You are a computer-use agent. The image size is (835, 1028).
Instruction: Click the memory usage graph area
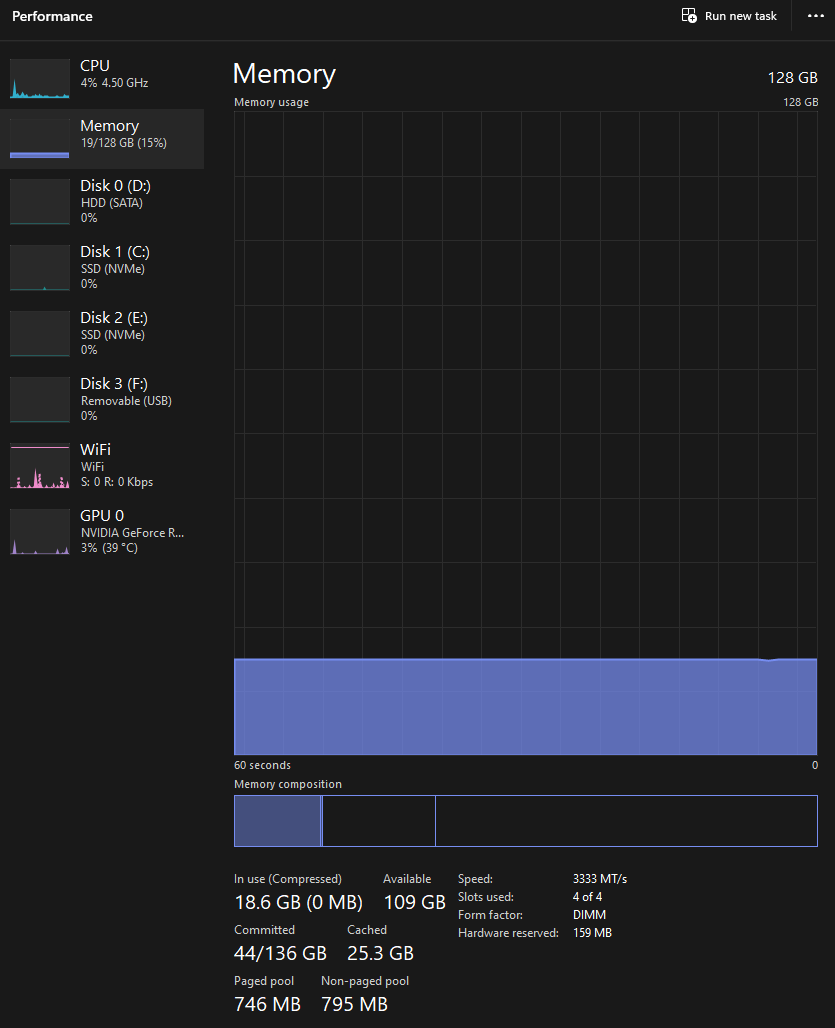[526, 433]
